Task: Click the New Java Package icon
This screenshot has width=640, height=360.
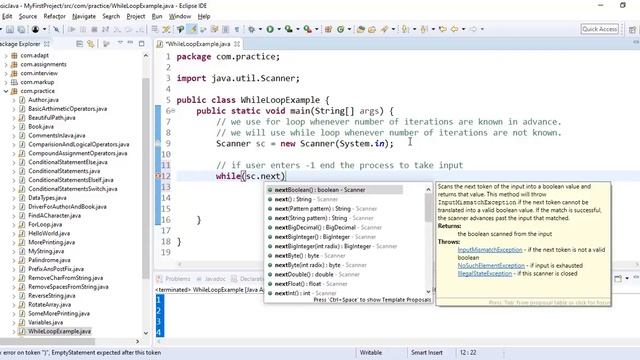Action: (x=329, y=29)
